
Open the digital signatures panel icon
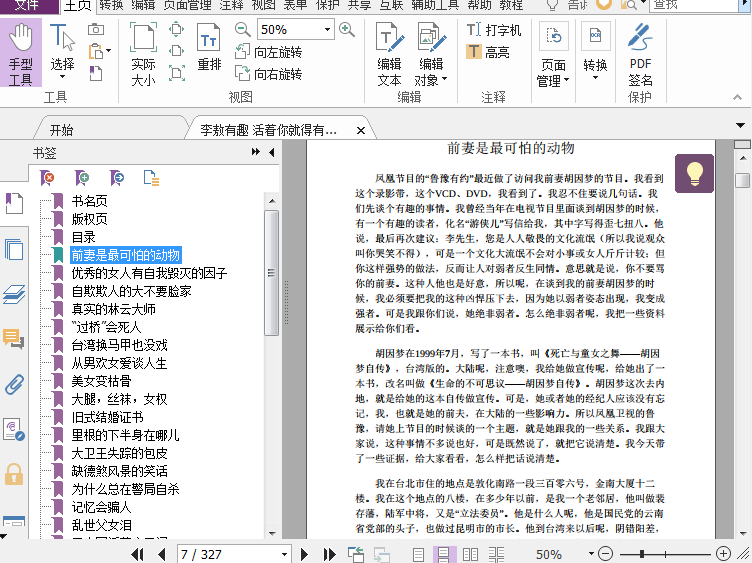[14, 430]
